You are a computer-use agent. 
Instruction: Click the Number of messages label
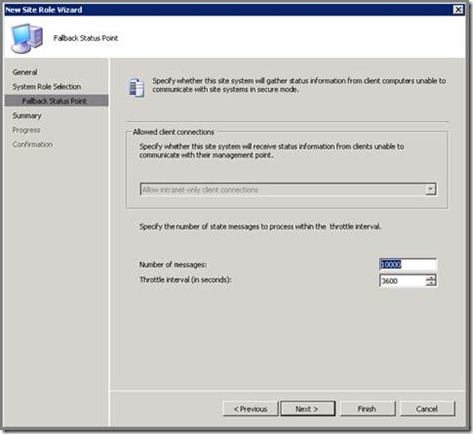point(173,265)
